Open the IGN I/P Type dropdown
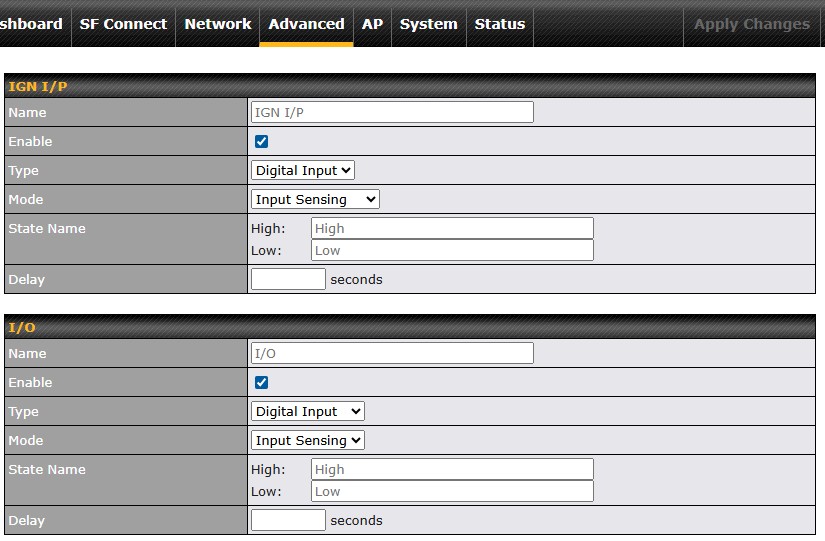Viewport: 825px width, 541px height. click(303, 171)
